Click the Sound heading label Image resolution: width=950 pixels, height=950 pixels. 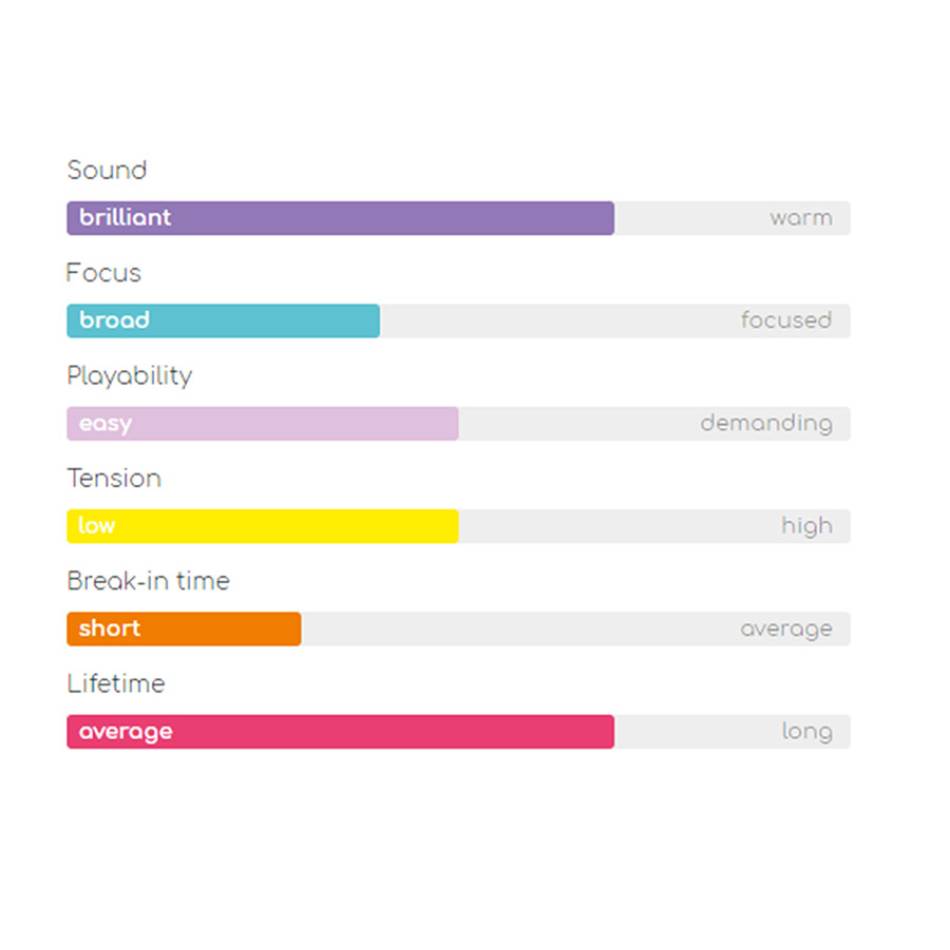(x=107, y=170)
